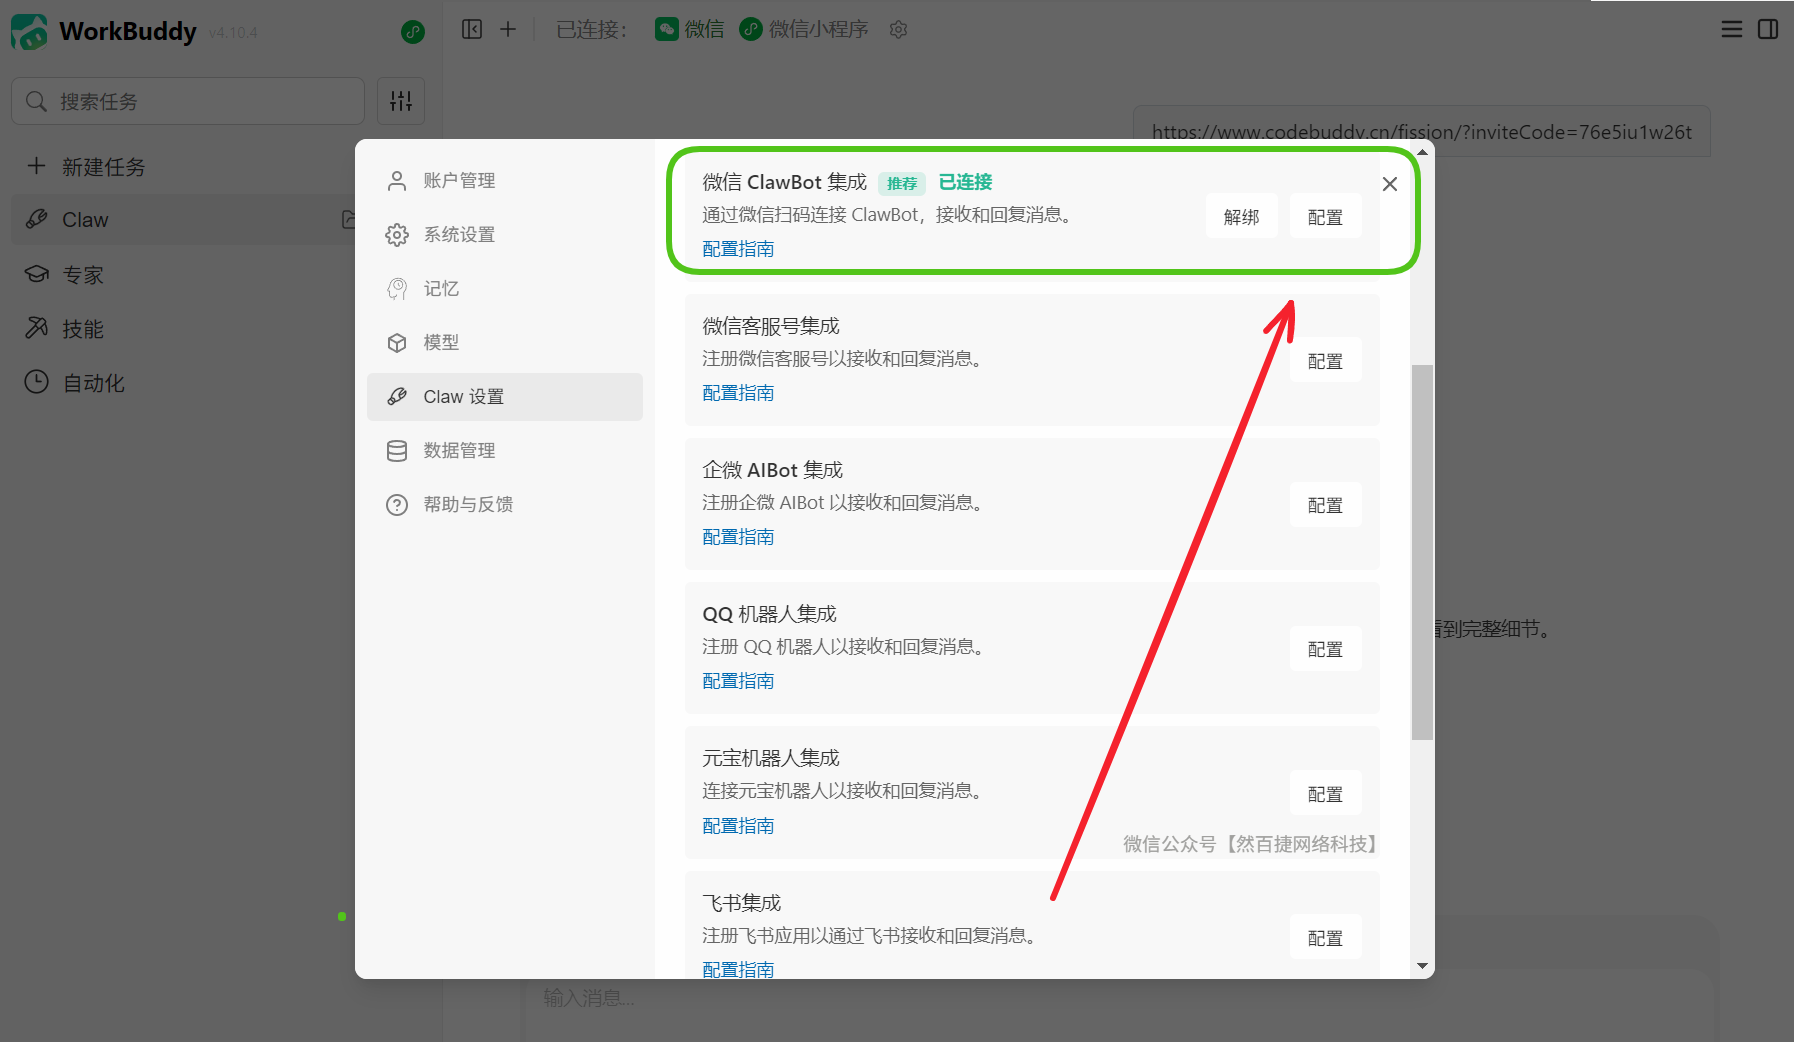The height and width of the screenshot is (1042, 1794).
Task: Open 配置指南 link under 微信客服号集成
Action: [738, 392]
